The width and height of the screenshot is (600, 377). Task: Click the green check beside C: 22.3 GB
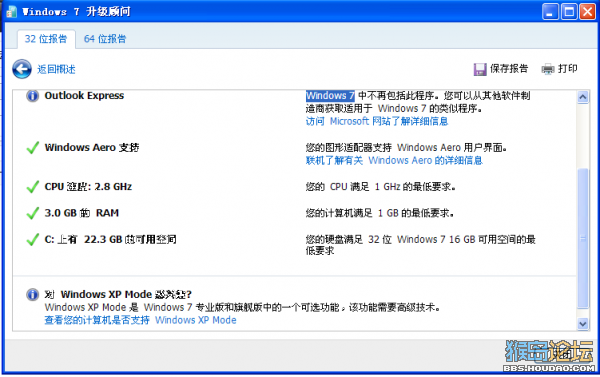[x=33, y=240]
